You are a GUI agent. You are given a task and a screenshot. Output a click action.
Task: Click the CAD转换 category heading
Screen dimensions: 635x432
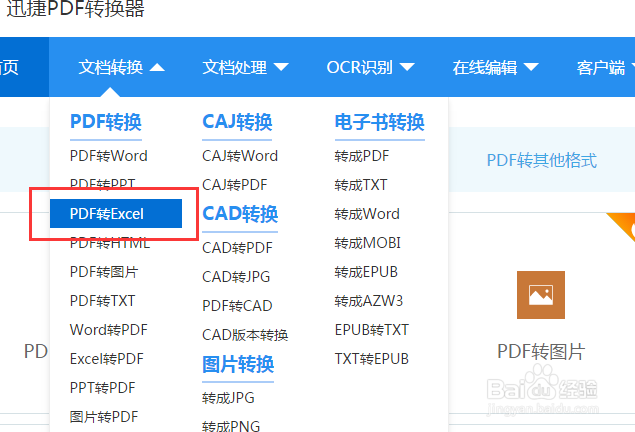240,214
